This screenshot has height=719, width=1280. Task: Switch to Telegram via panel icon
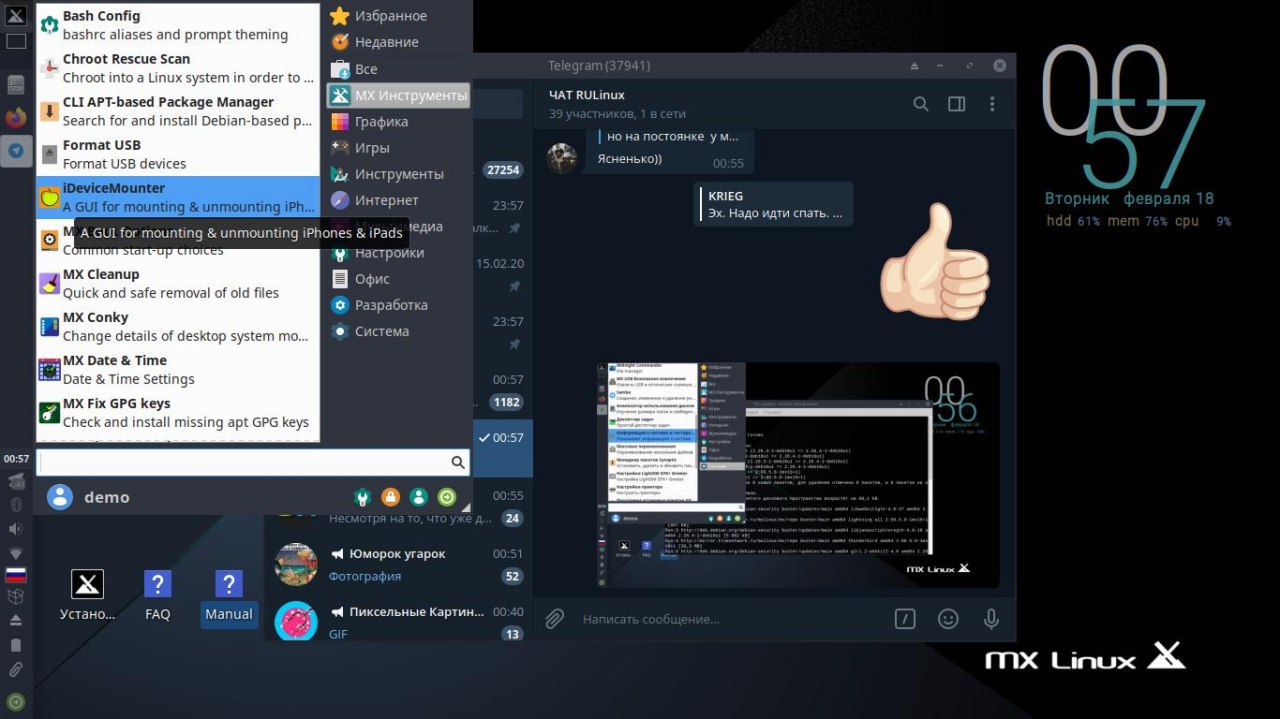pos(16,151)
